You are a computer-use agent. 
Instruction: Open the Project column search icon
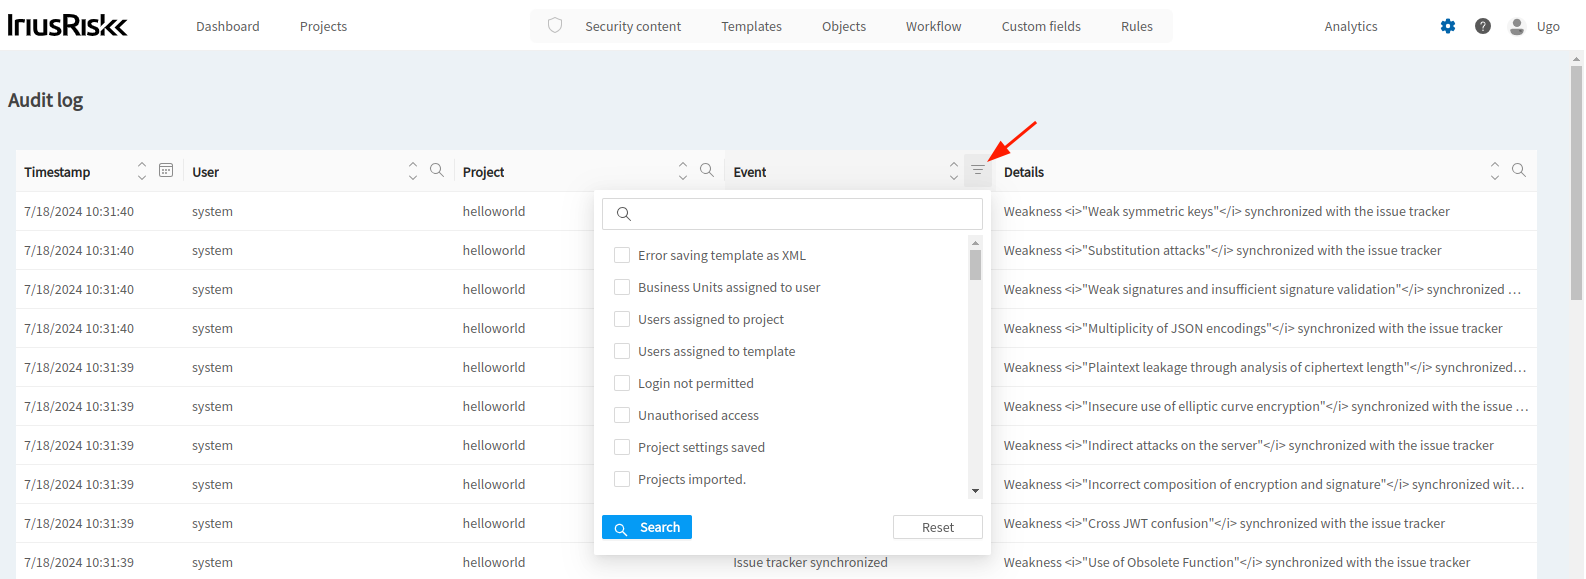coord(707,171)
